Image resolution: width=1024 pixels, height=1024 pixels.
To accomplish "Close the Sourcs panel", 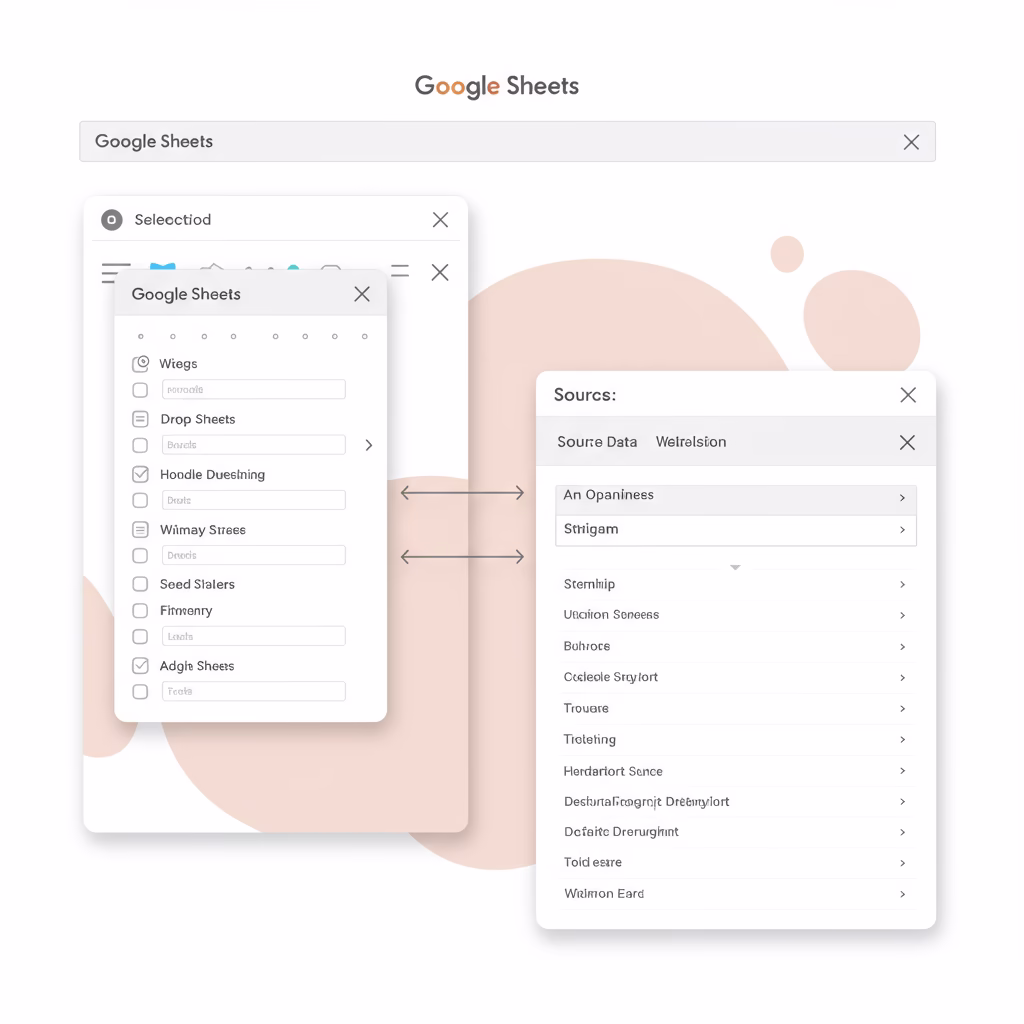I will (x=908, y=394).
